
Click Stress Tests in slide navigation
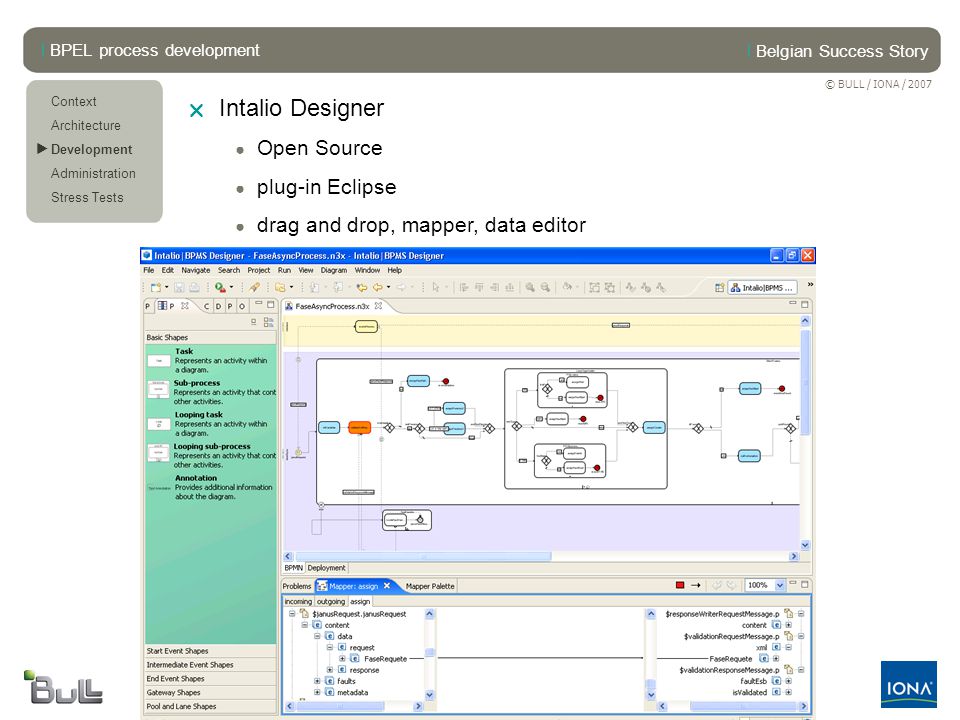pos(87,197)
